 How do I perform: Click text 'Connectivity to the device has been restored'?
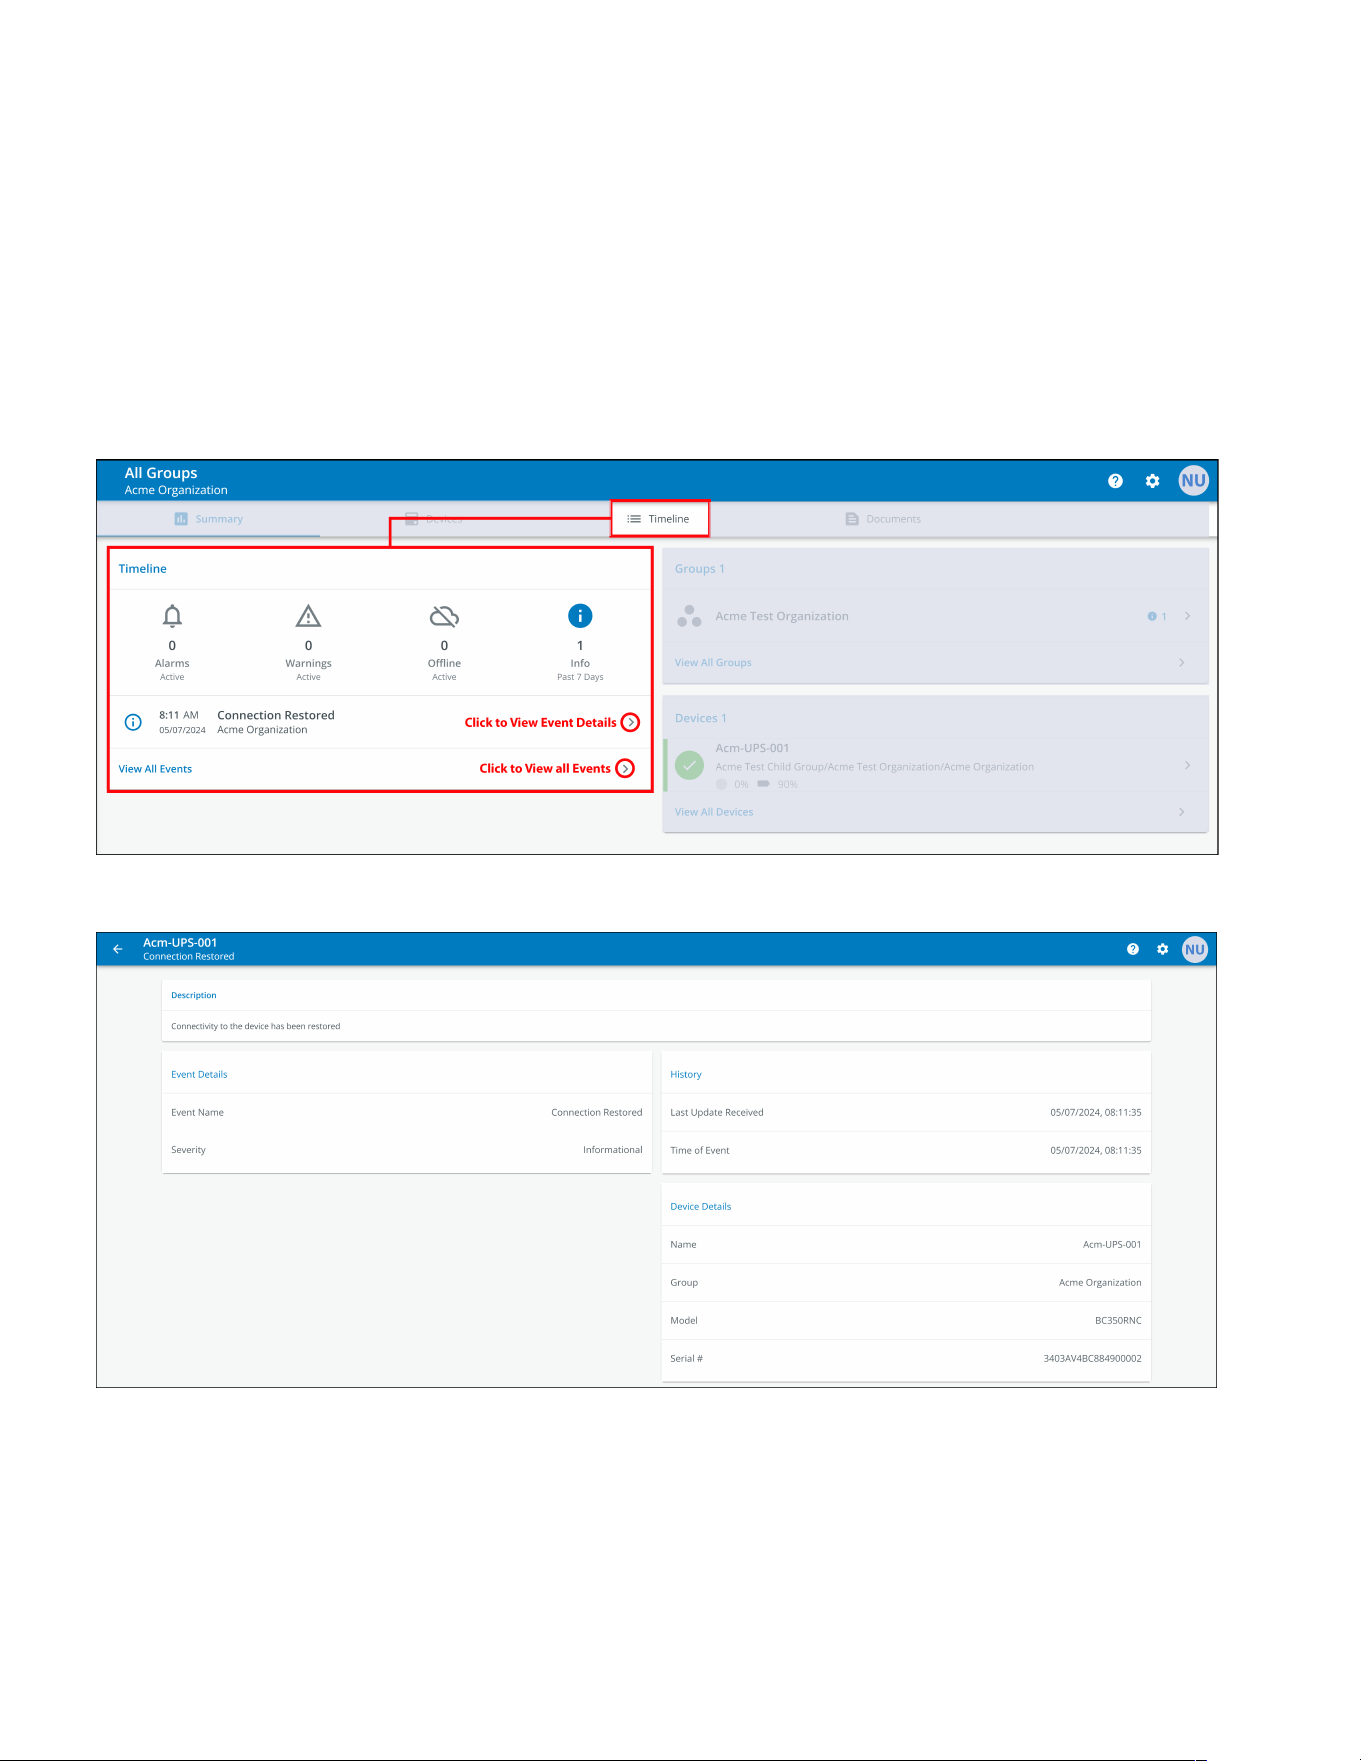pyautogui.click(x=256, y=1027)
